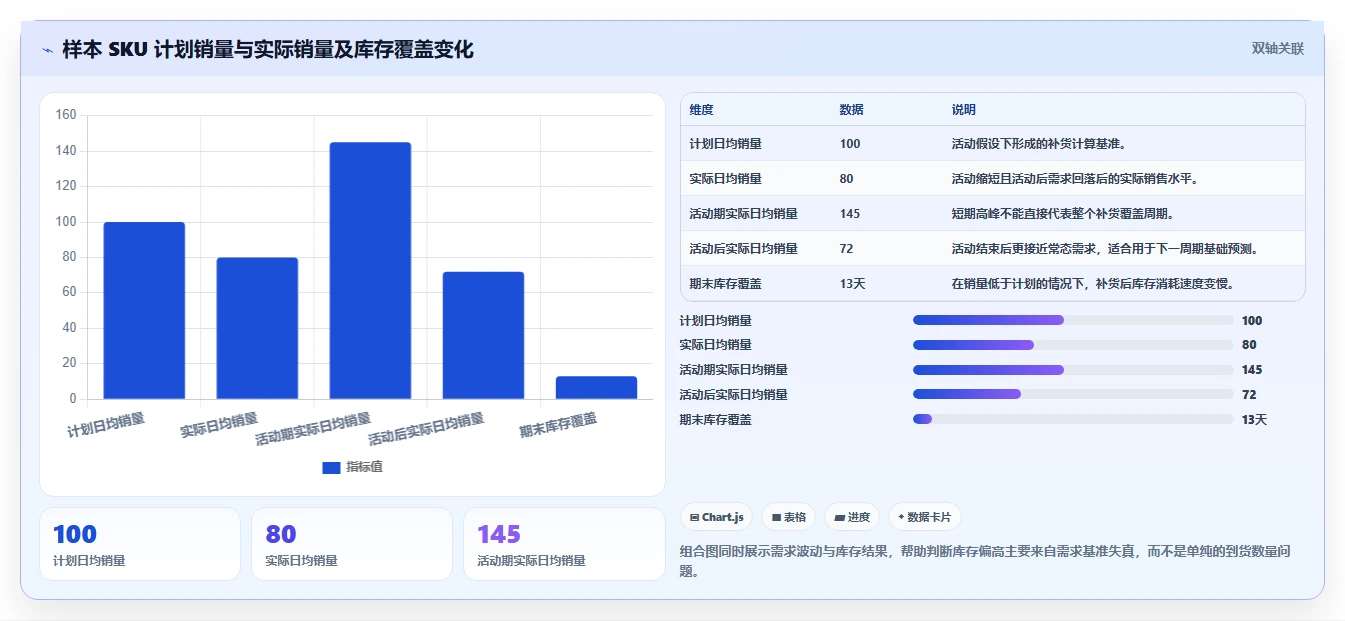Click the lightning icon beside the title

tap(48, 50)
